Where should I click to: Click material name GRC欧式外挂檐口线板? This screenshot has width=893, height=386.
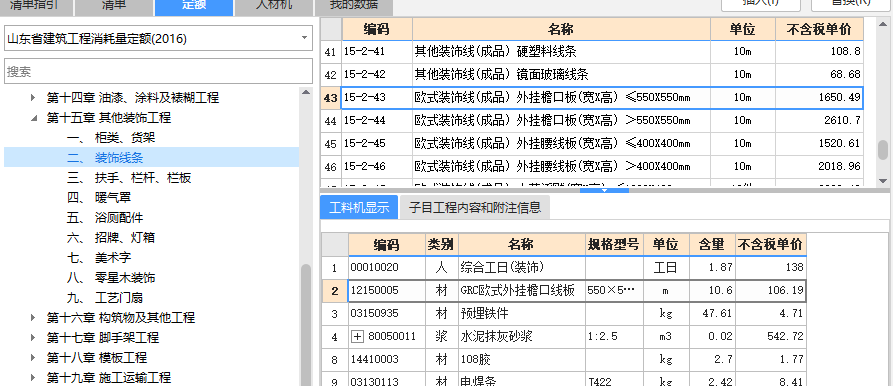coord(521,291)
